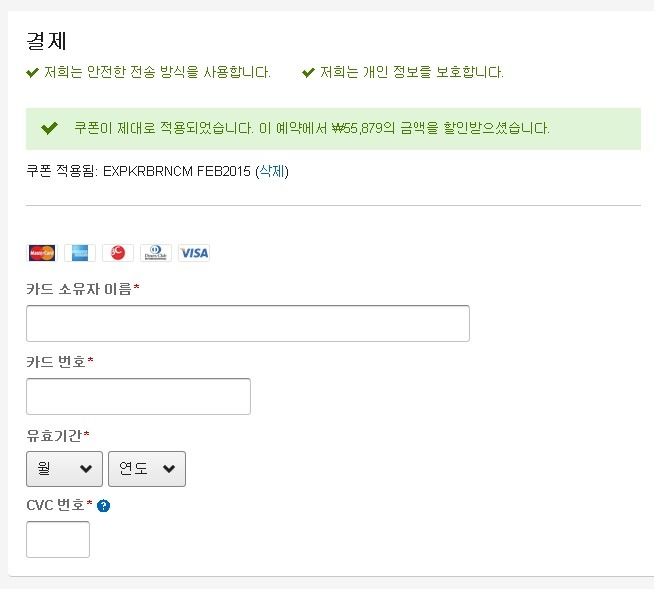Open the 월 expiry month dropdown

[64, 469]
